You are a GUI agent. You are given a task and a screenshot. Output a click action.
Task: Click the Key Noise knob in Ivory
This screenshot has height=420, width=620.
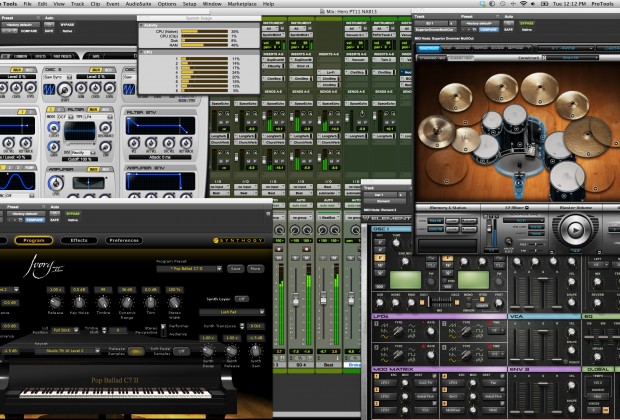point(79,303)
